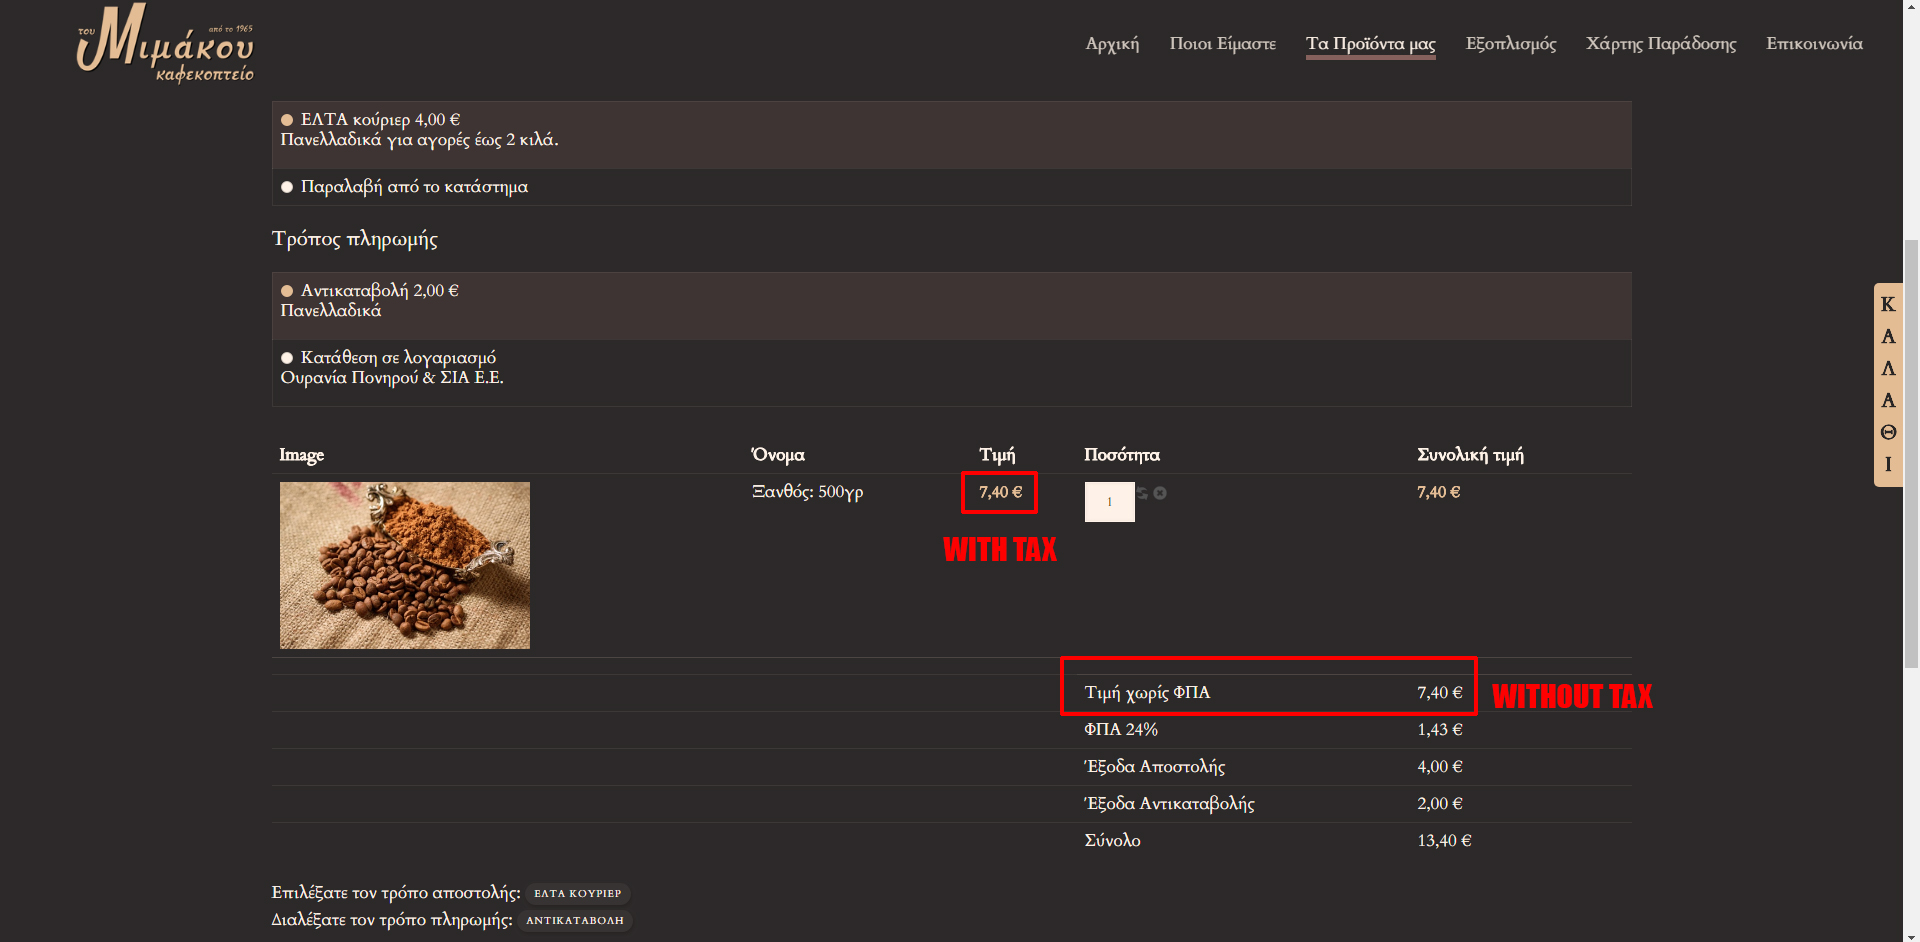The height and width of the screenshot is (942, 1920).
Task: Click the Ποσότητα column header
Action: 1122,455
